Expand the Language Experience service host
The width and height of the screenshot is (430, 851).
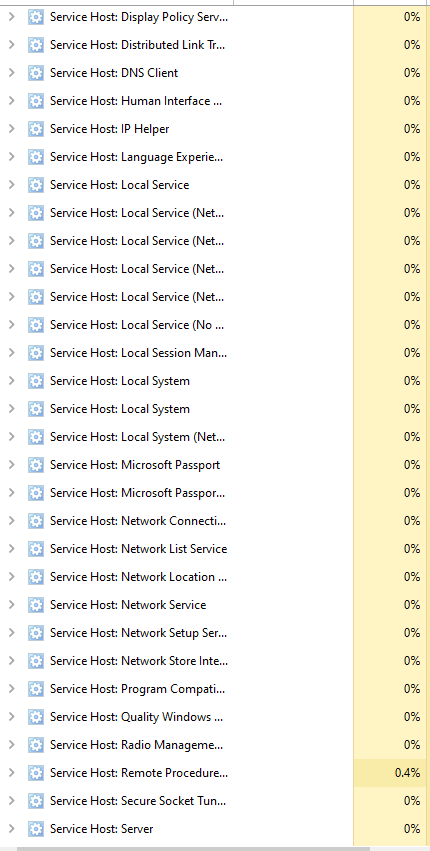pos(11,157)
